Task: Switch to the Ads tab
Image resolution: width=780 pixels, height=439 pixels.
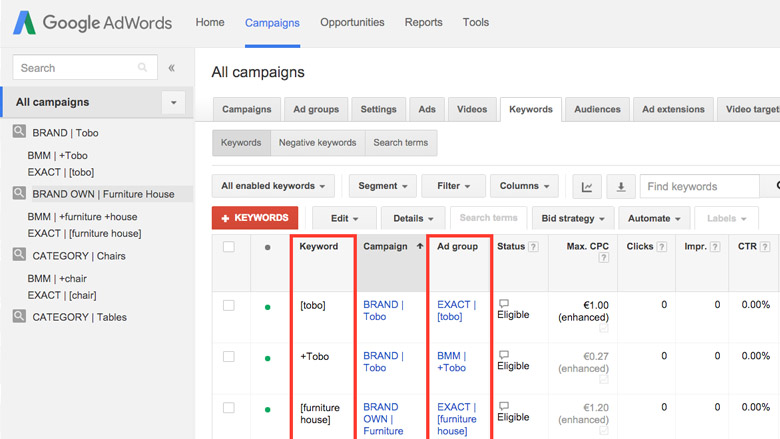Action: pyautogui.click(x=427, y=109)
